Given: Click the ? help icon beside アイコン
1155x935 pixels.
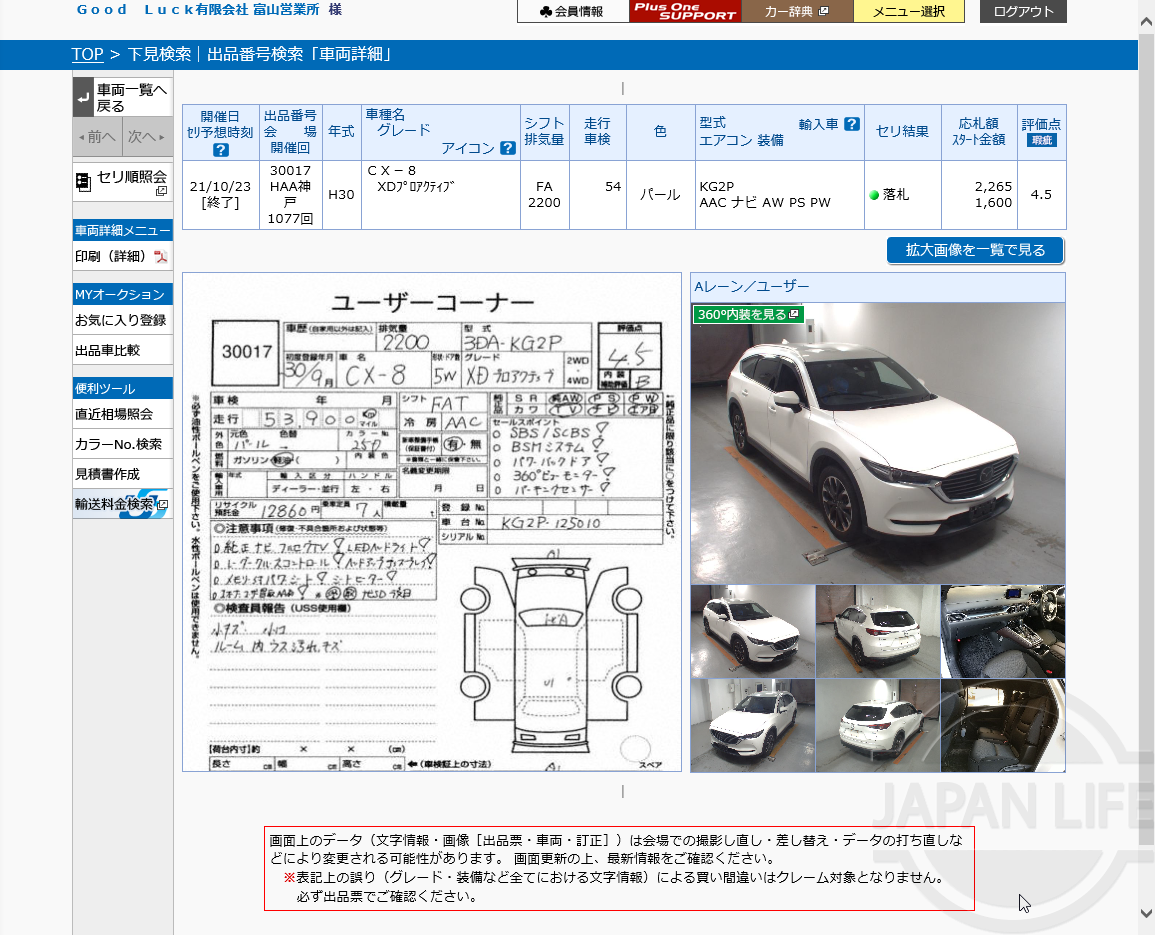Looking at the screenshot, I should [507, 149].
